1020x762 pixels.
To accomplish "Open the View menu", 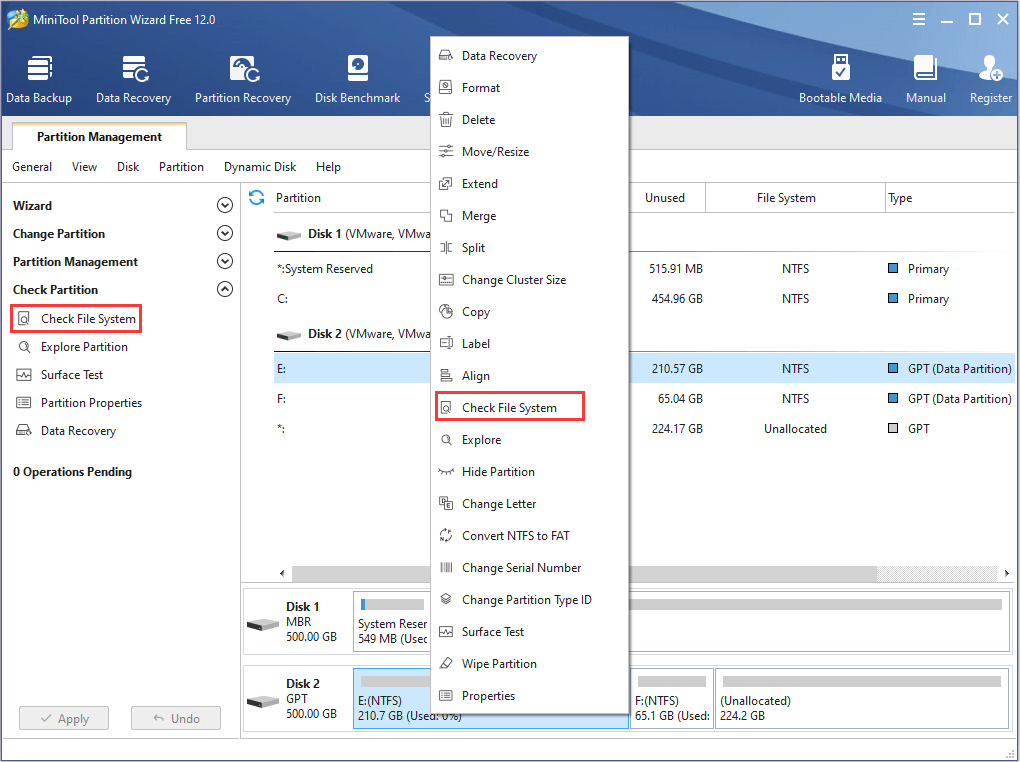I will (85, 167).
